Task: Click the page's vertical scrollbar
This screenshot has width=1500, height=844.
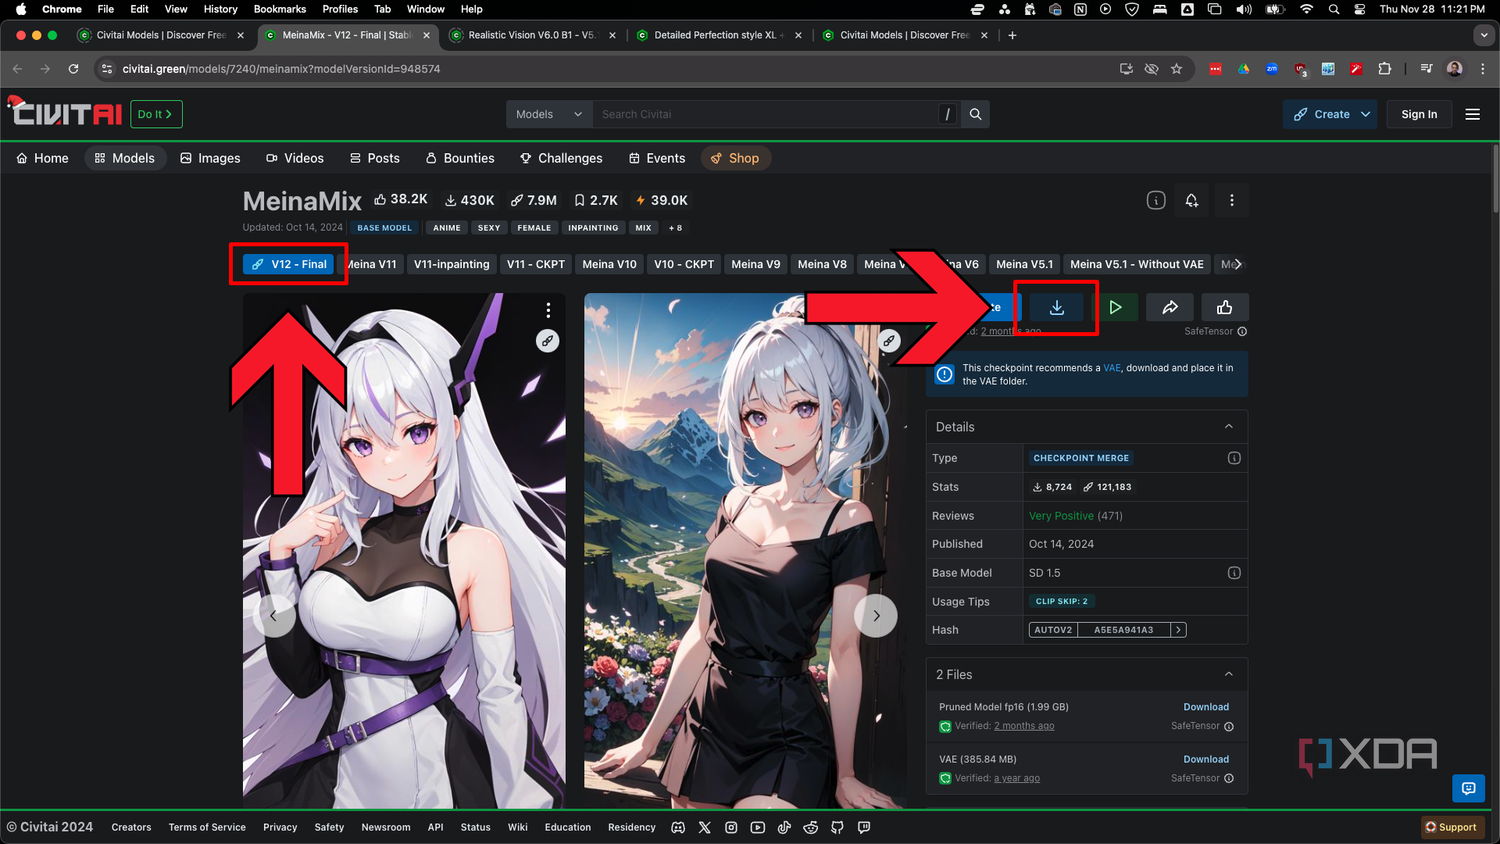Action: (x=1496, y=180)
